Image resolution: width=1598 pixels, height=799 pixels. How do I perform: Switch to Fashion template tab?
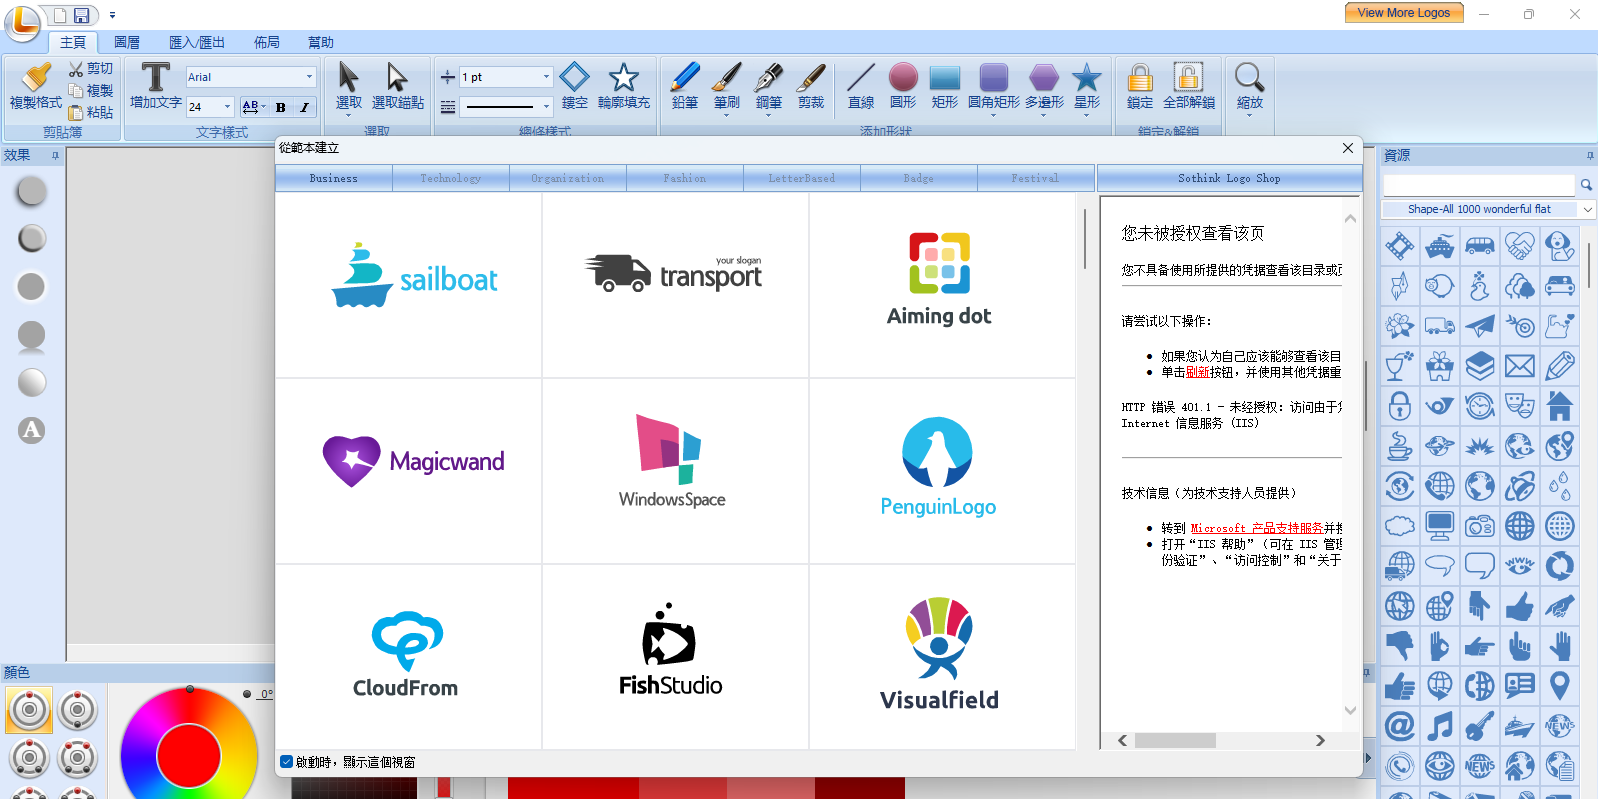(x=685, y=178)
